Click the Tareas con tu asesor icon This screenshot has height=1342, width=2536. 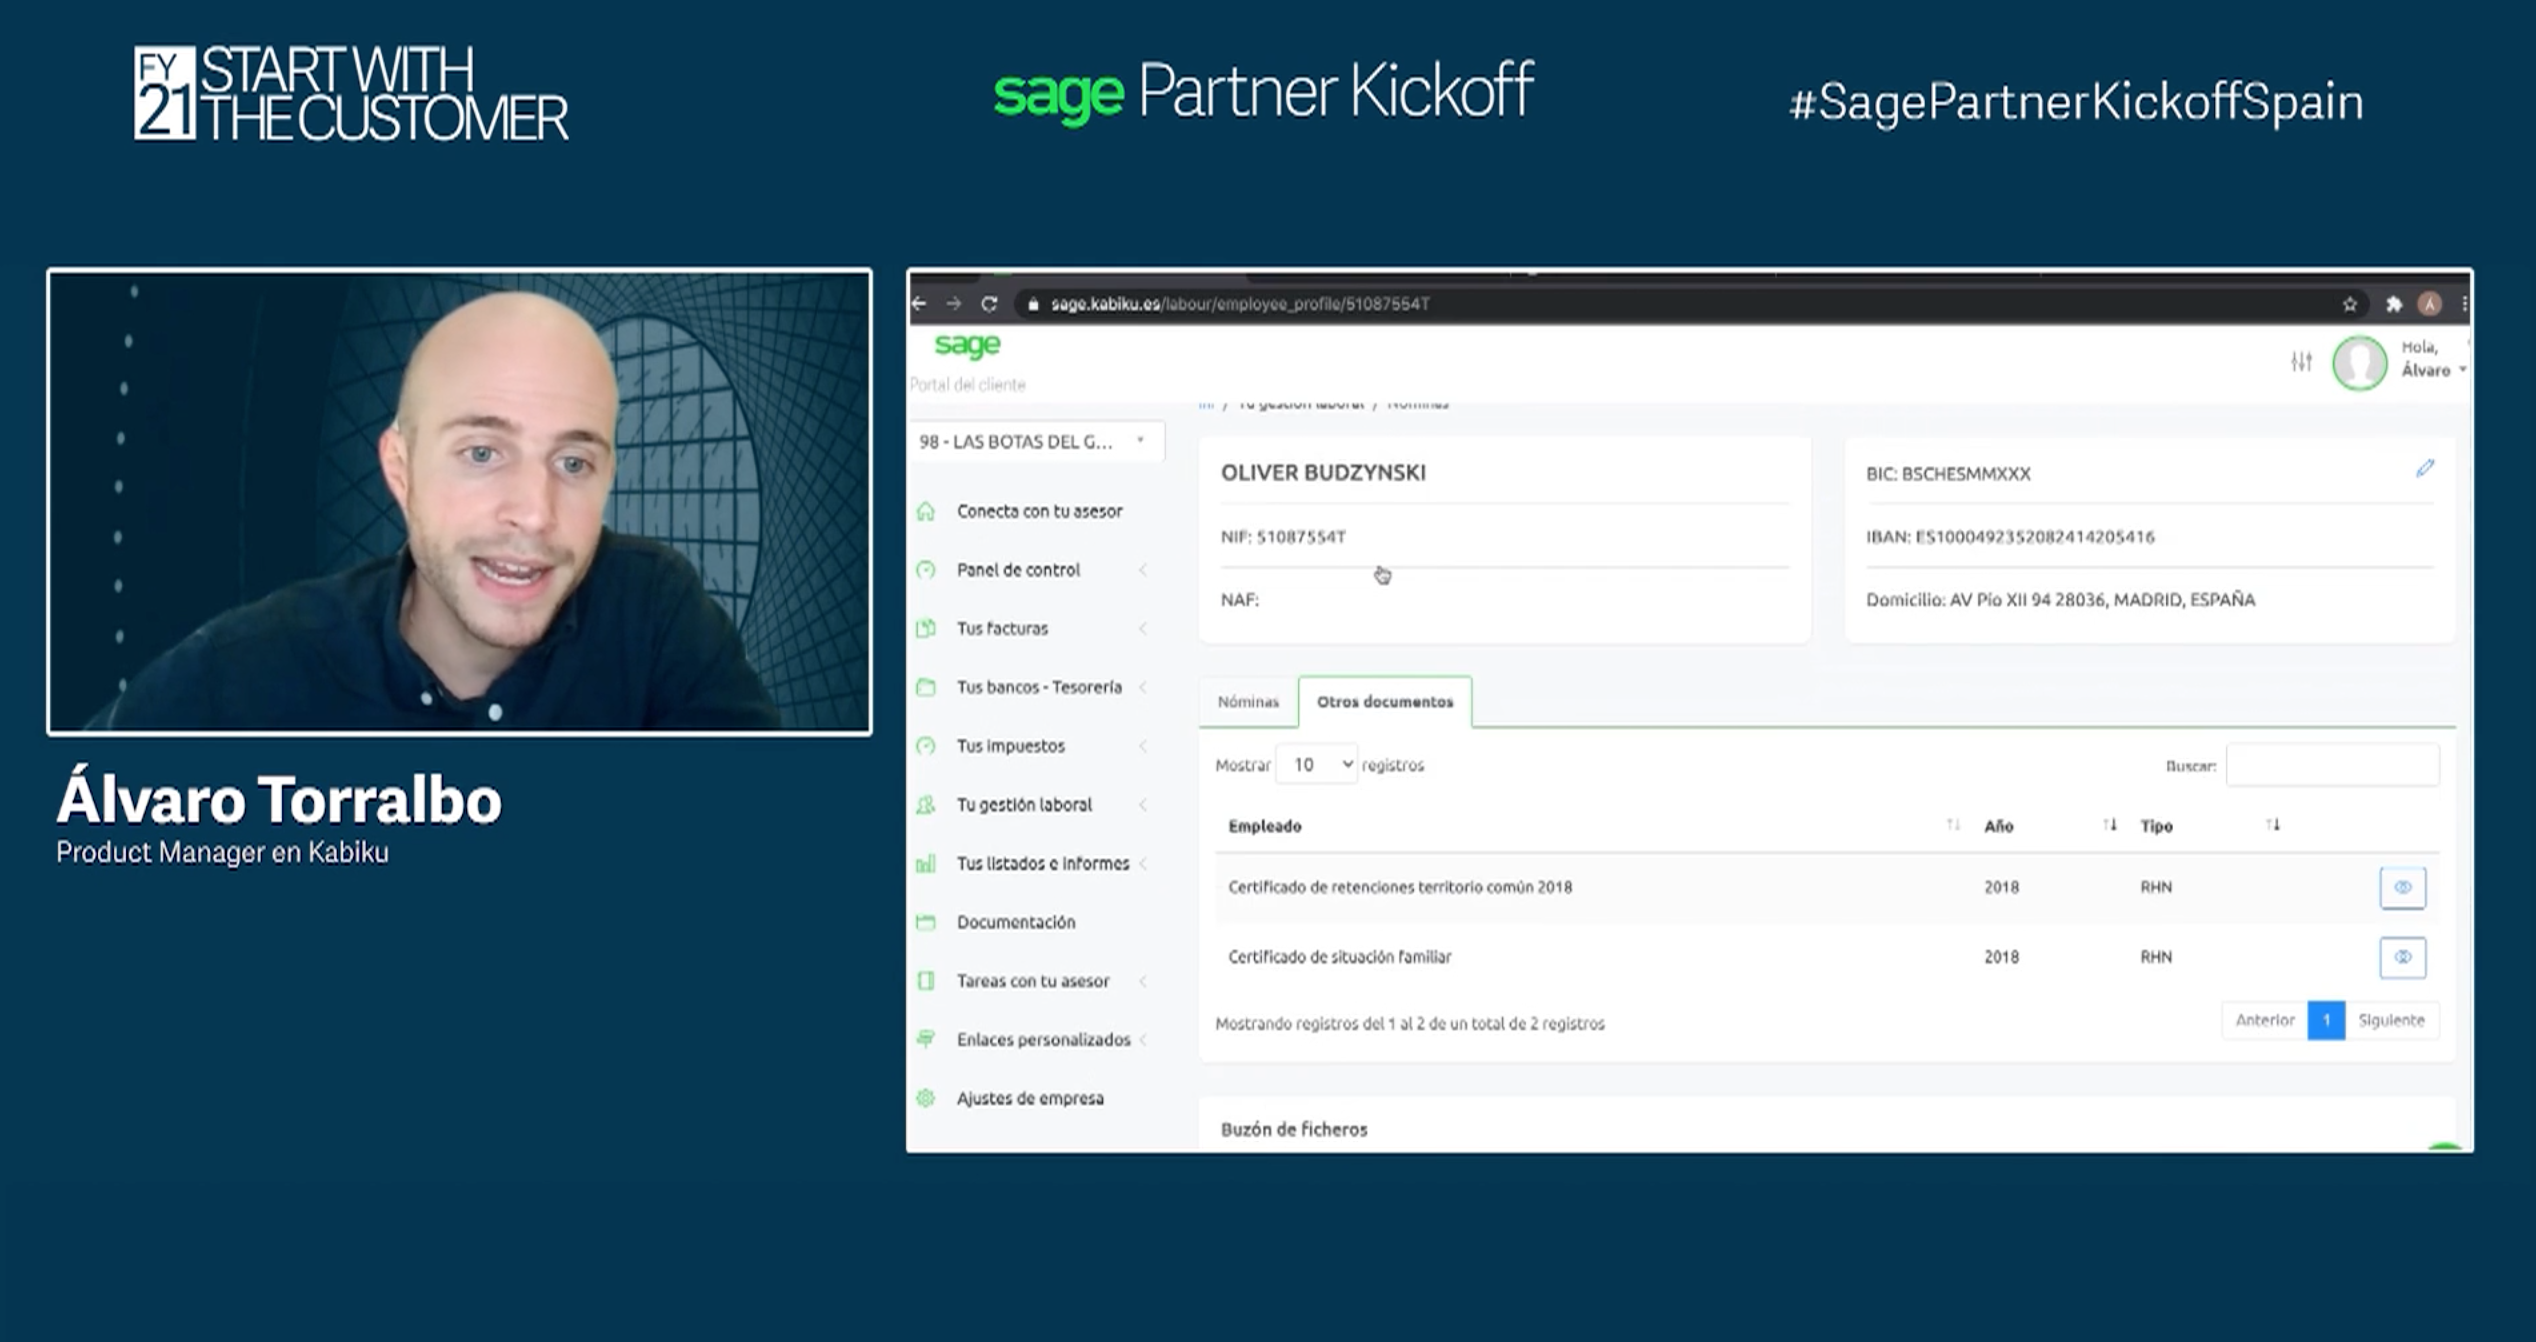[x=926, y=981]
